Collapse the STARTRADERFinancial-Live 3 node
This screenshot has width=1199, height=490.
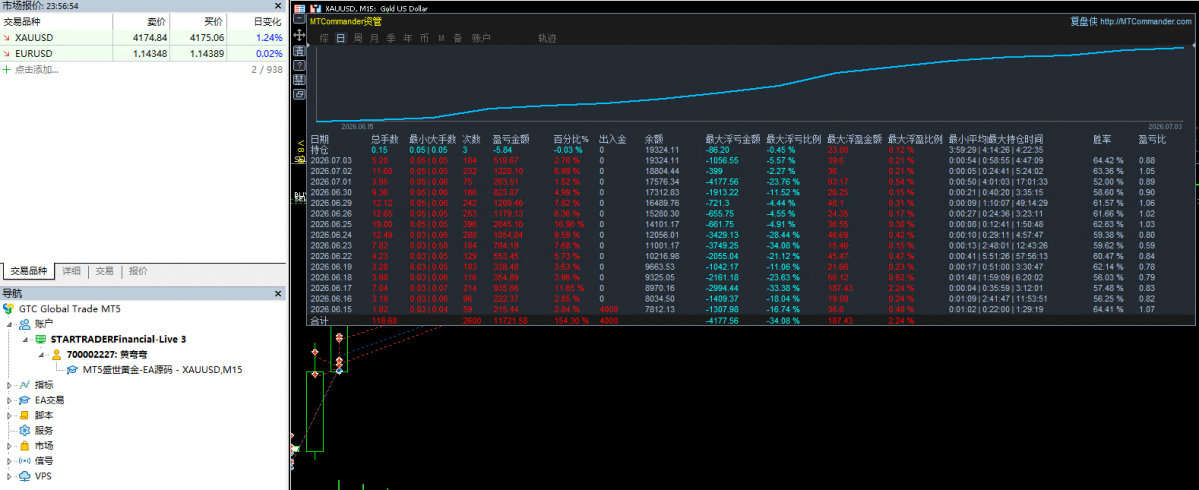point(25,339)
